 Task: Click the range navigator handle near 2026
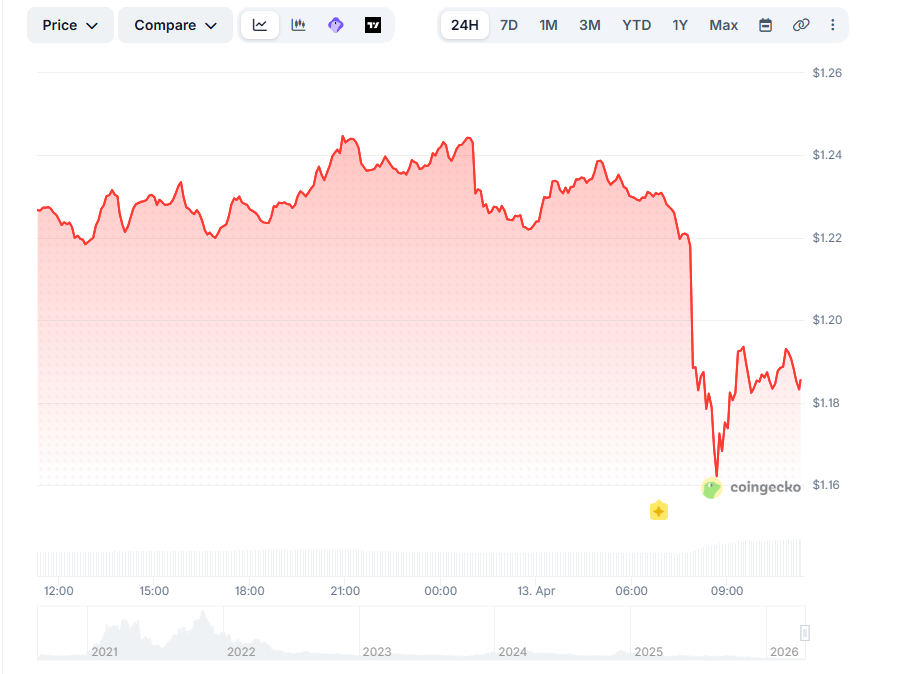coord(805,633)
